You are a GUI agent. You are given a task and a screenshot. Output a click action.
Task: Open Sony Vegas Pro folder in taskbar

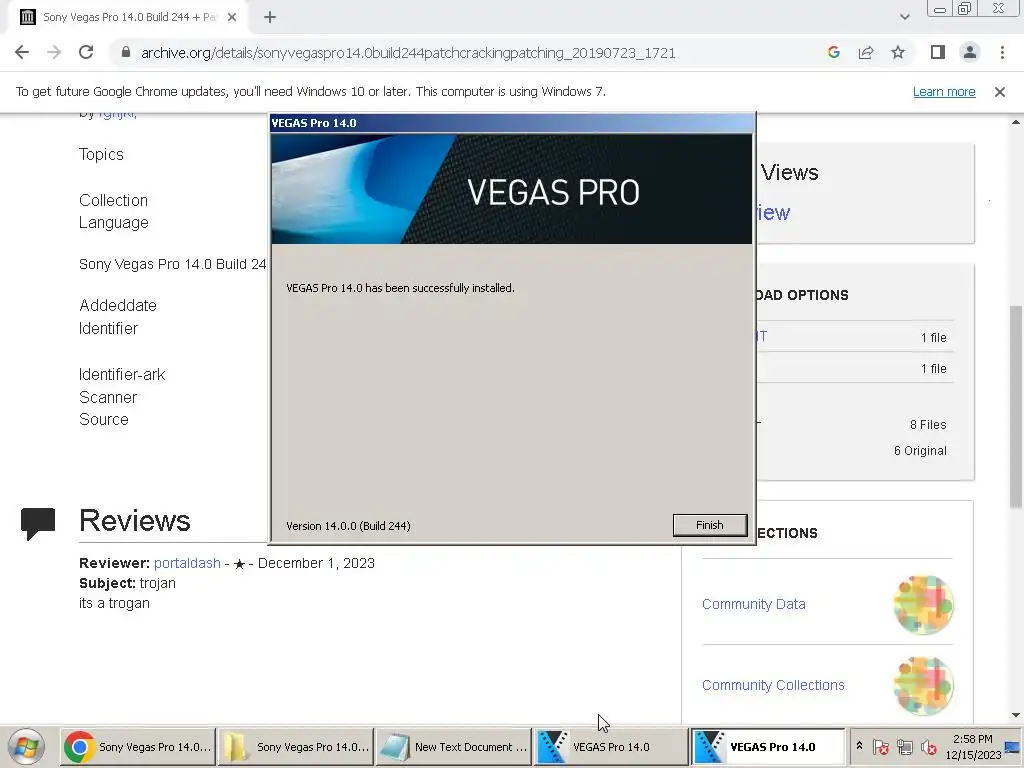pyautogui.click(x=296, y=746)
